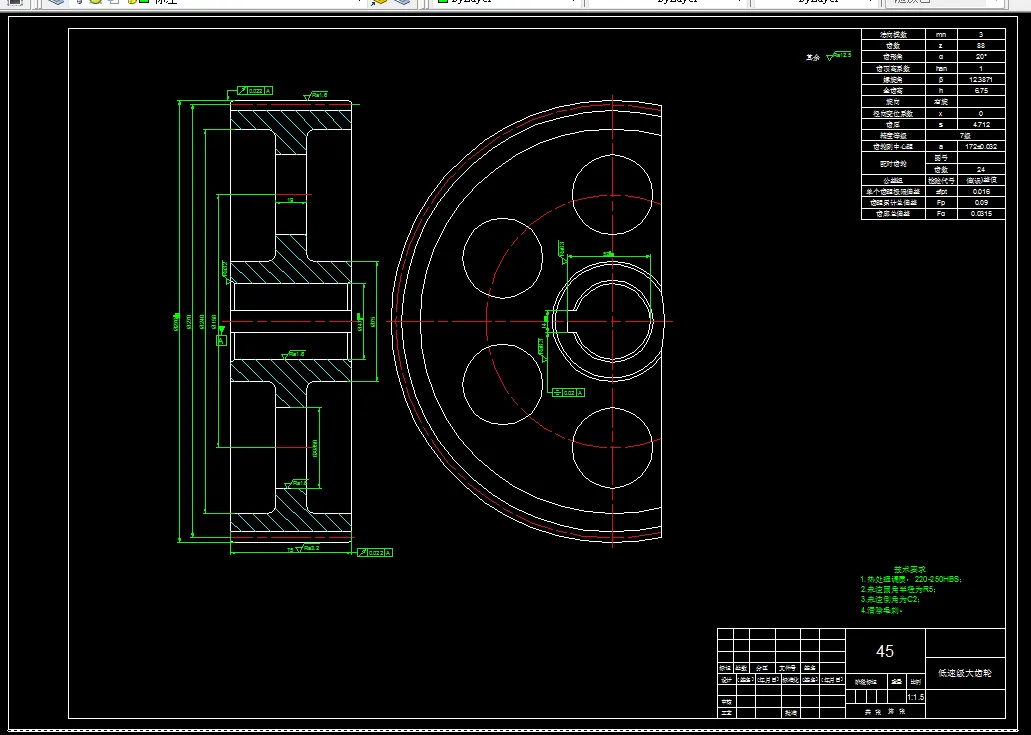
Task: Select the Fα symbol cell
Action: tap(941, 214)
